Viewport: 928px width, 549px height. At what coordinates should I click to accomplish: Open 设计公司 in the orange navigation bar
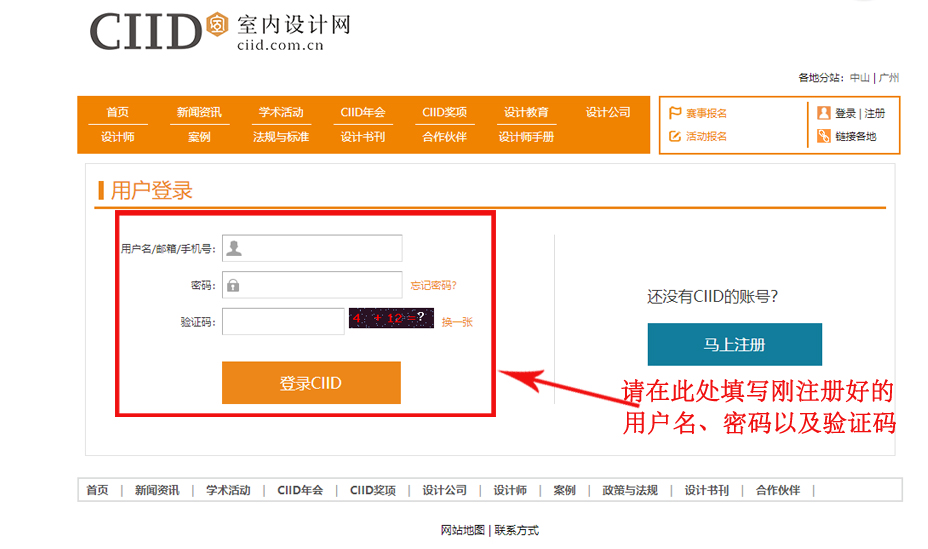pos(608,112)
